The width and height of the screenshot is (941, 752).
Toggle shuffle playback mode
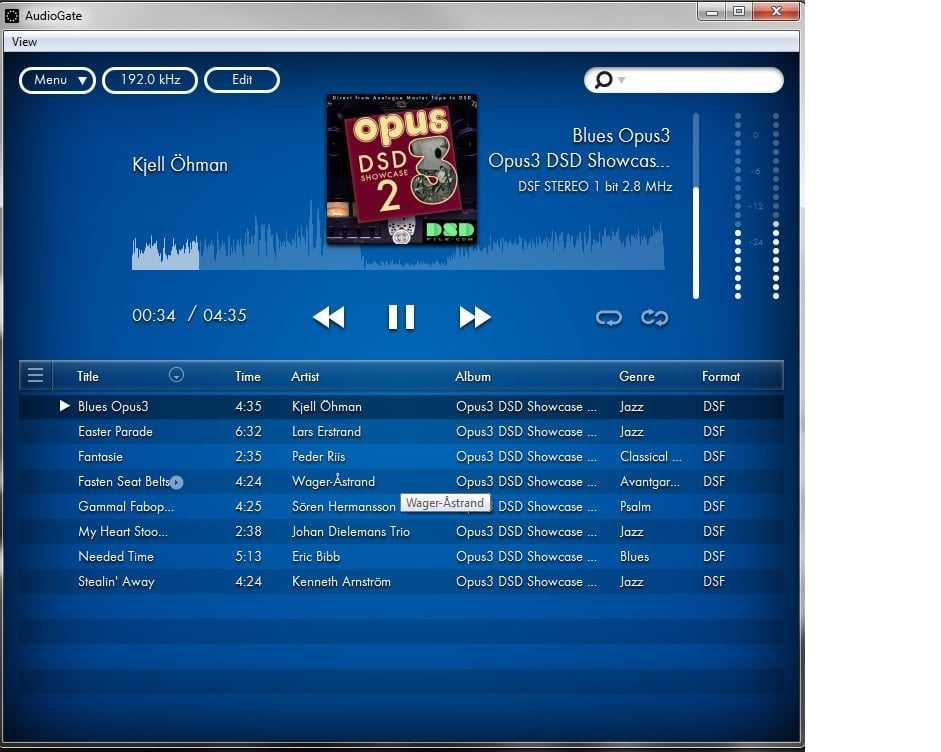654,317
